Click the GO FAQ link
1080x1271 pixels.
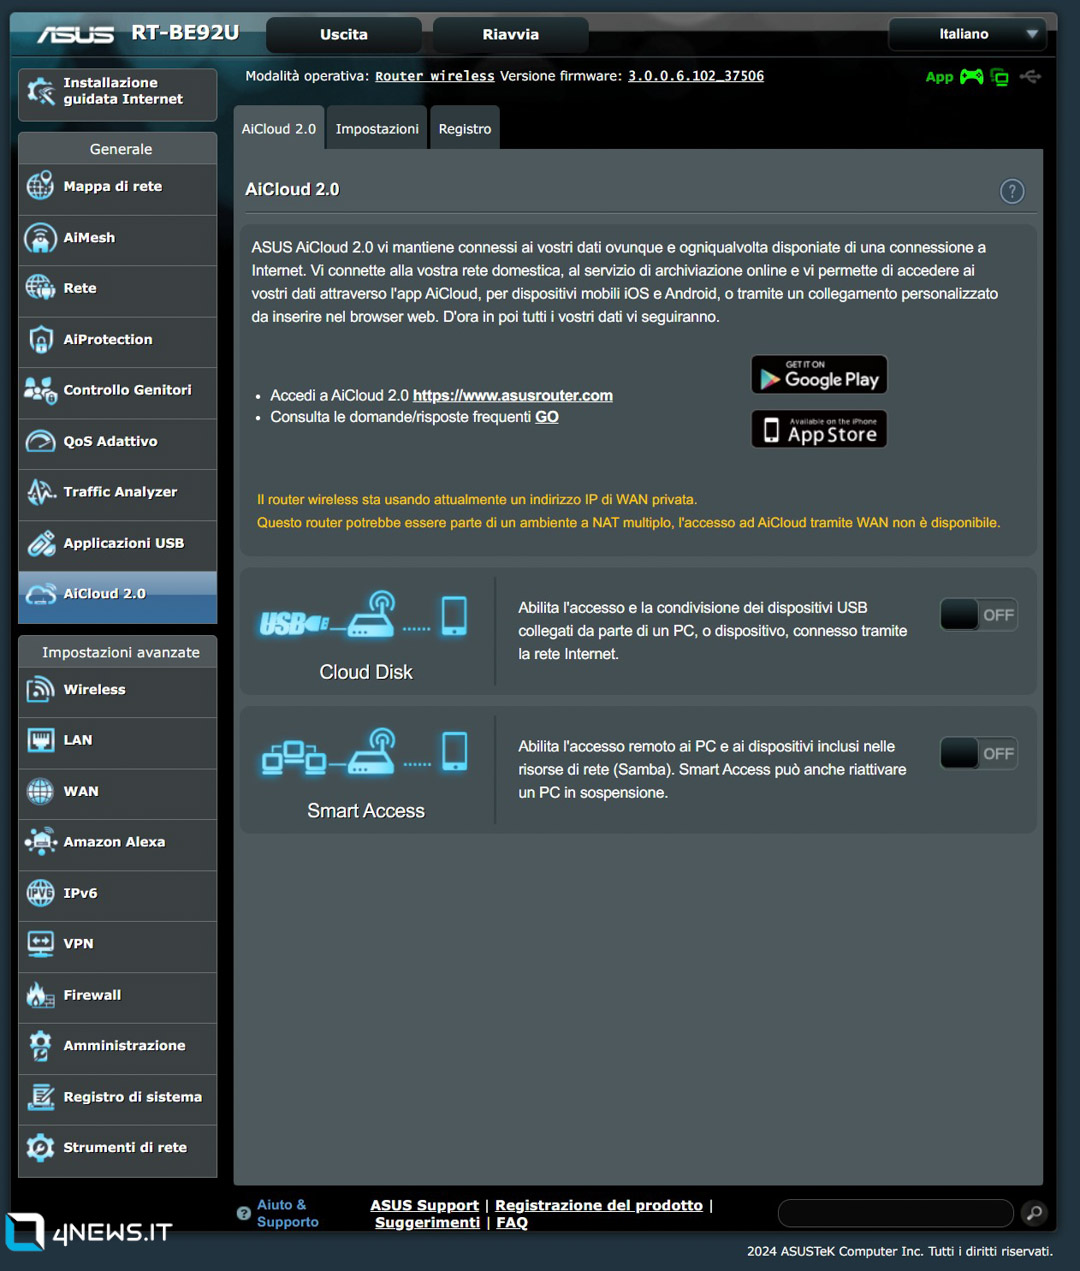(x=547, y=417)
